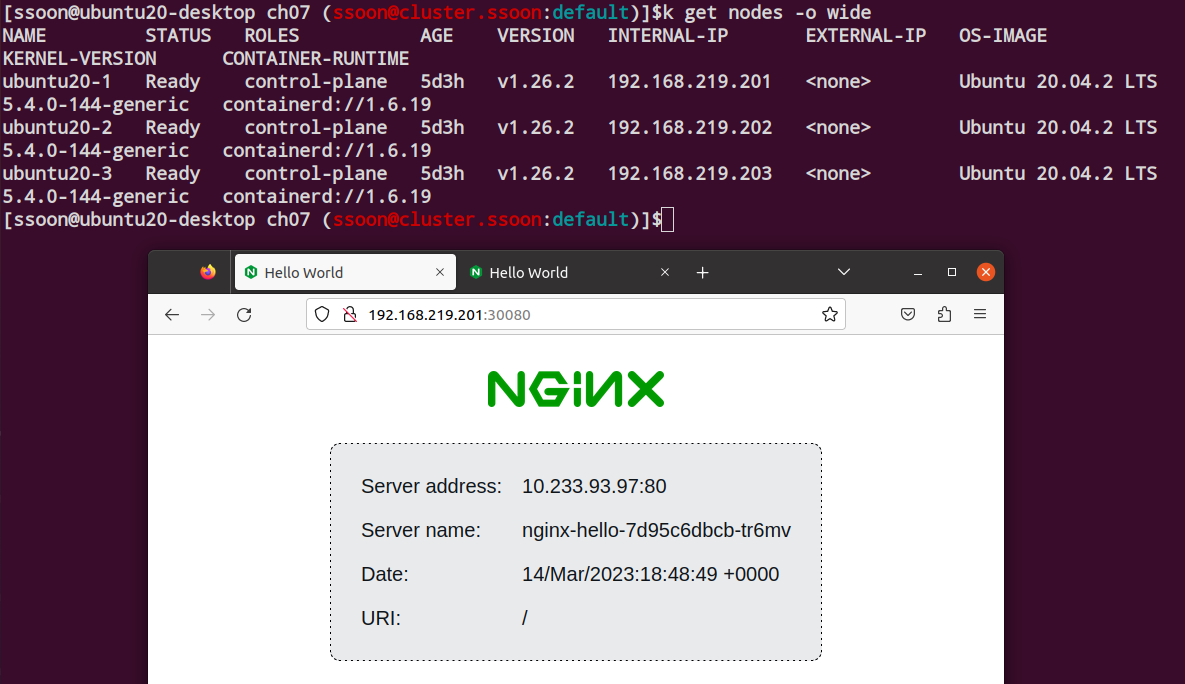Click the 'Server name:' label
Viewport: 1185px width, 684px height.
pos(420,530)
